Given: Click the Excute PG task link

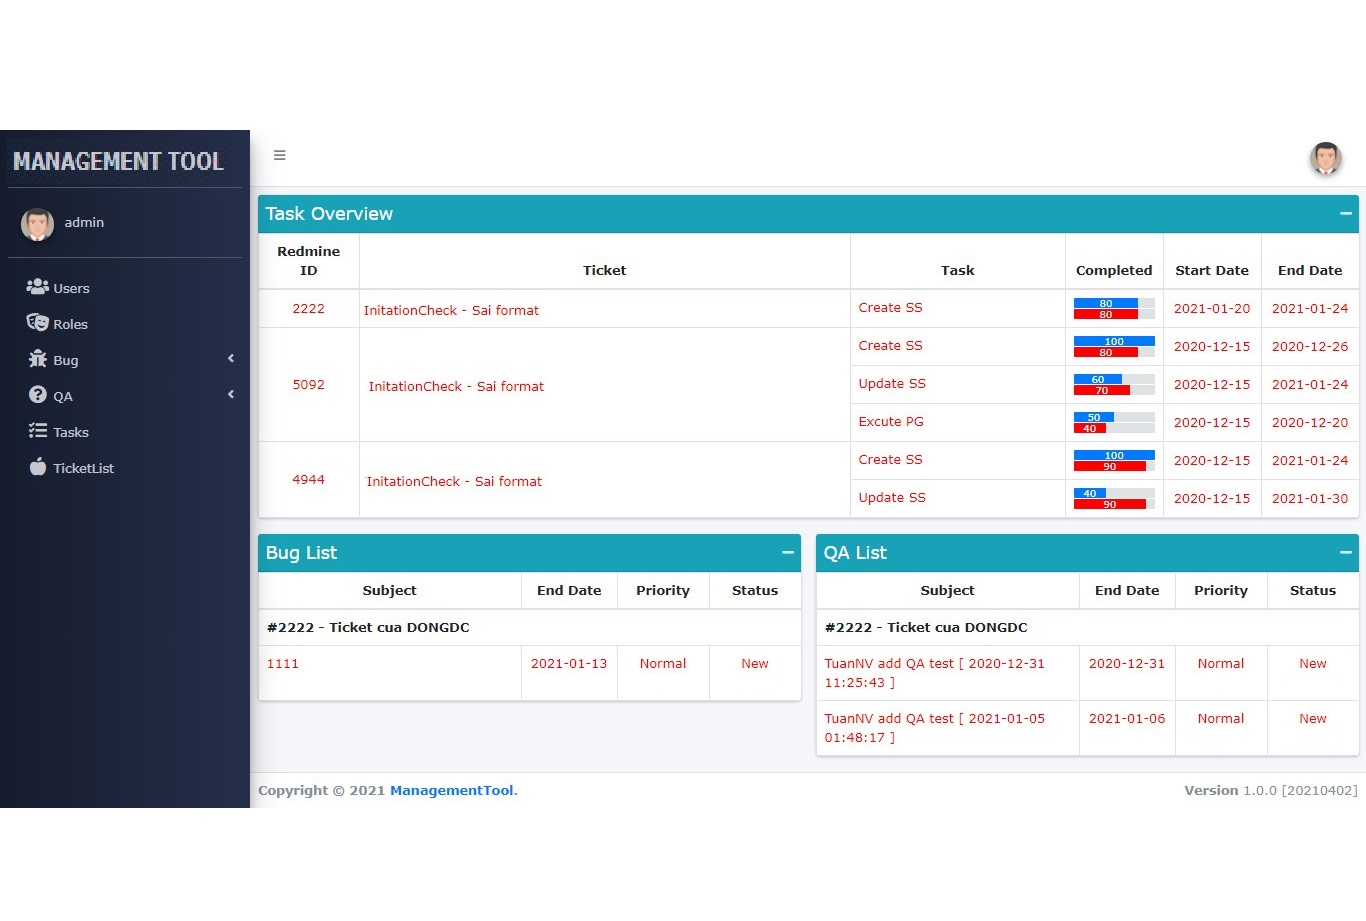Looking at the screenshot, I should coord(891,422).
